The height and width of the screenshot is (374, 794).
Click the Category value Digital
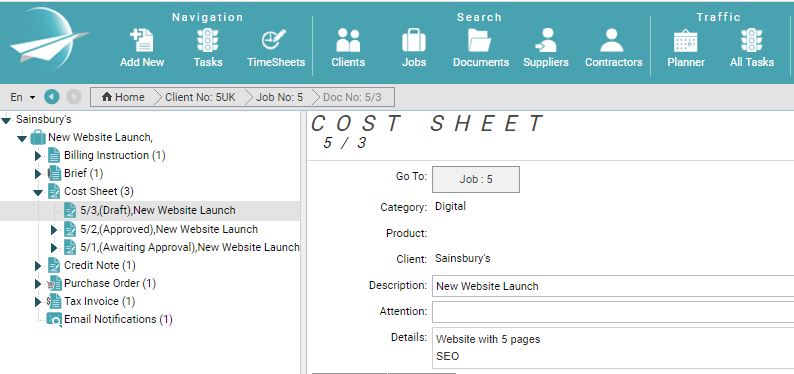(x=450, y=206)
